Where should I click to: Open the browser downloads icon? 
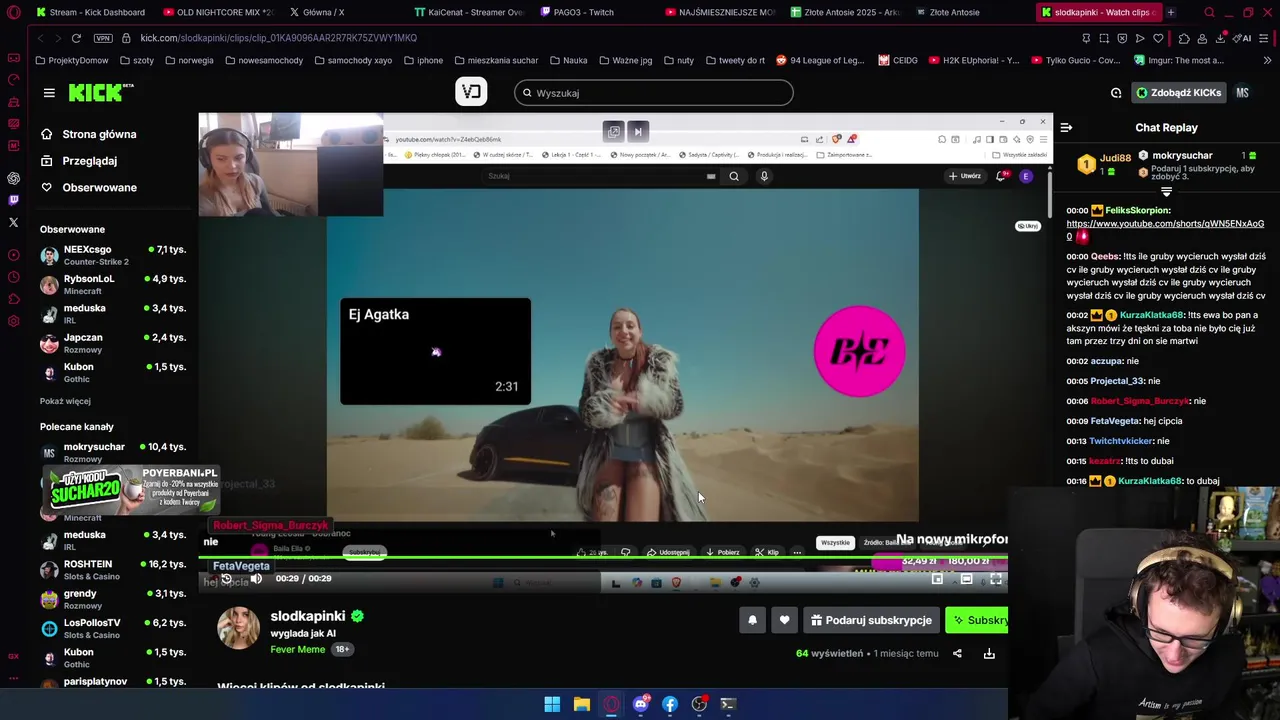click(1221, 38)
